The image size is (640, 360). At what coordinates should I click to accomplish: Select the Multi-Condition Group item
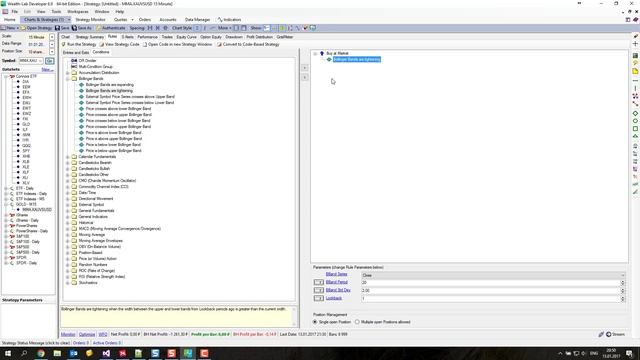pyautogui.click(x=95, y=67)
